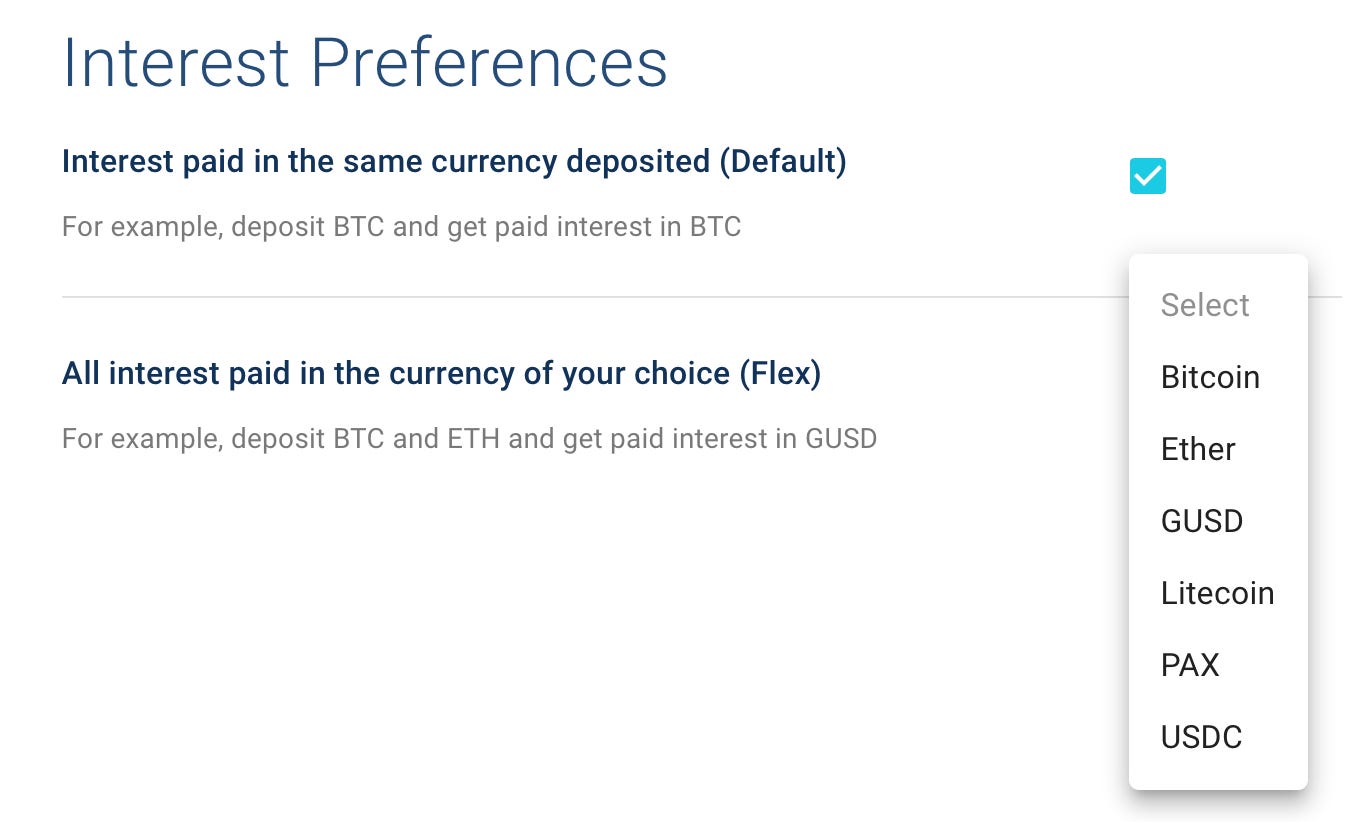Select the USDC option

click(1200, 737)
